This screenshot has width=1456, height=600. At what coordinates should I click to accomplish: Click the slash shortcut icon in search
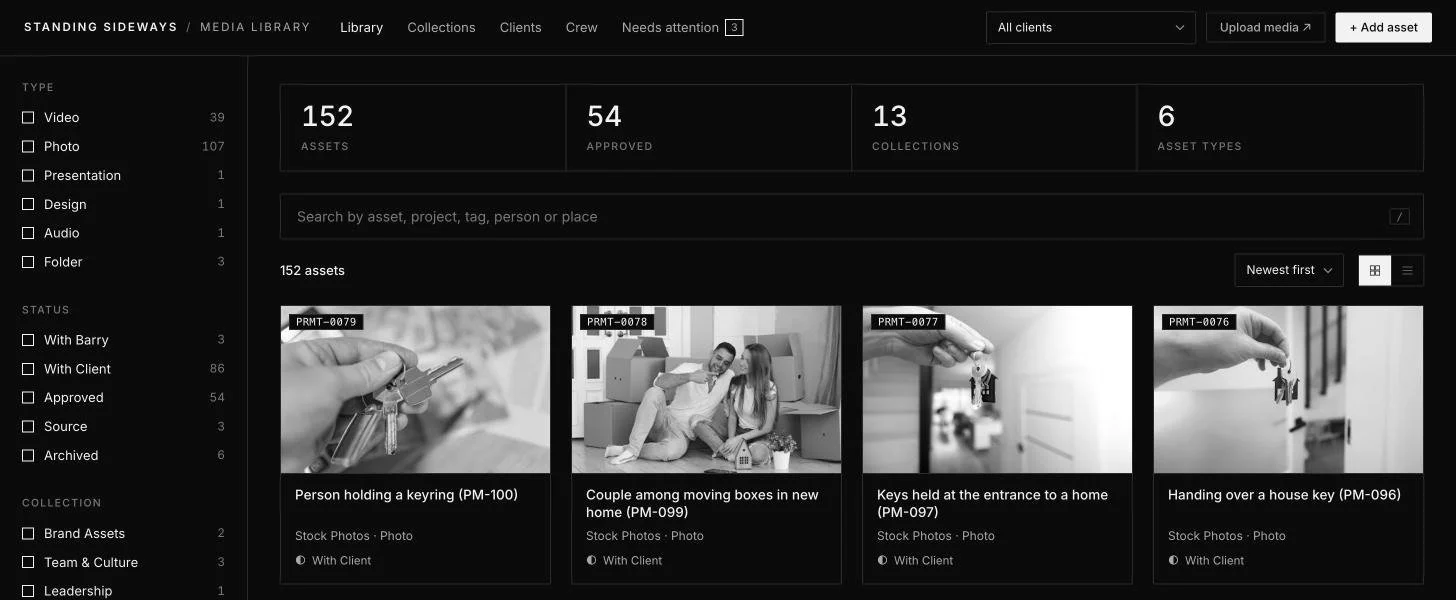click(x=1399, y=217)
